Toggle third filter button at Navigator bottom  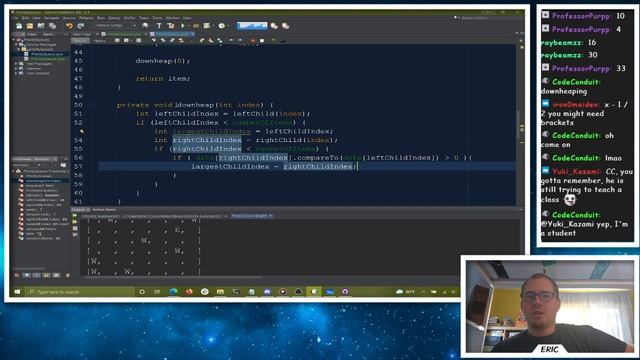point(36,276)
